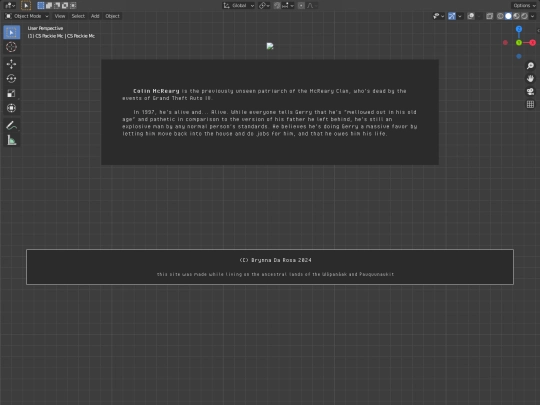This screenshot has height=405, width=540.
Task: Select the Measure tool
Action: tap(11, 140)
